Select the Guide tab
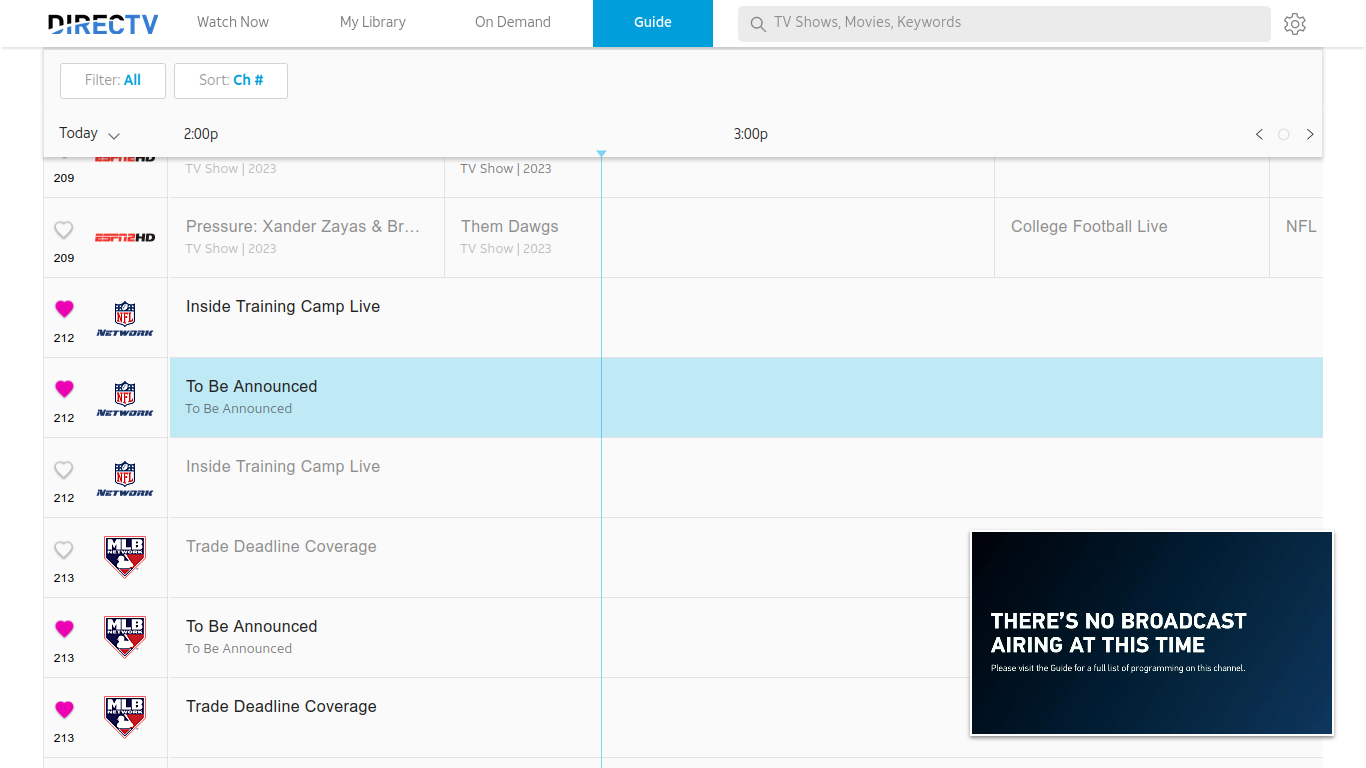1366x768 pixels. 653,23
